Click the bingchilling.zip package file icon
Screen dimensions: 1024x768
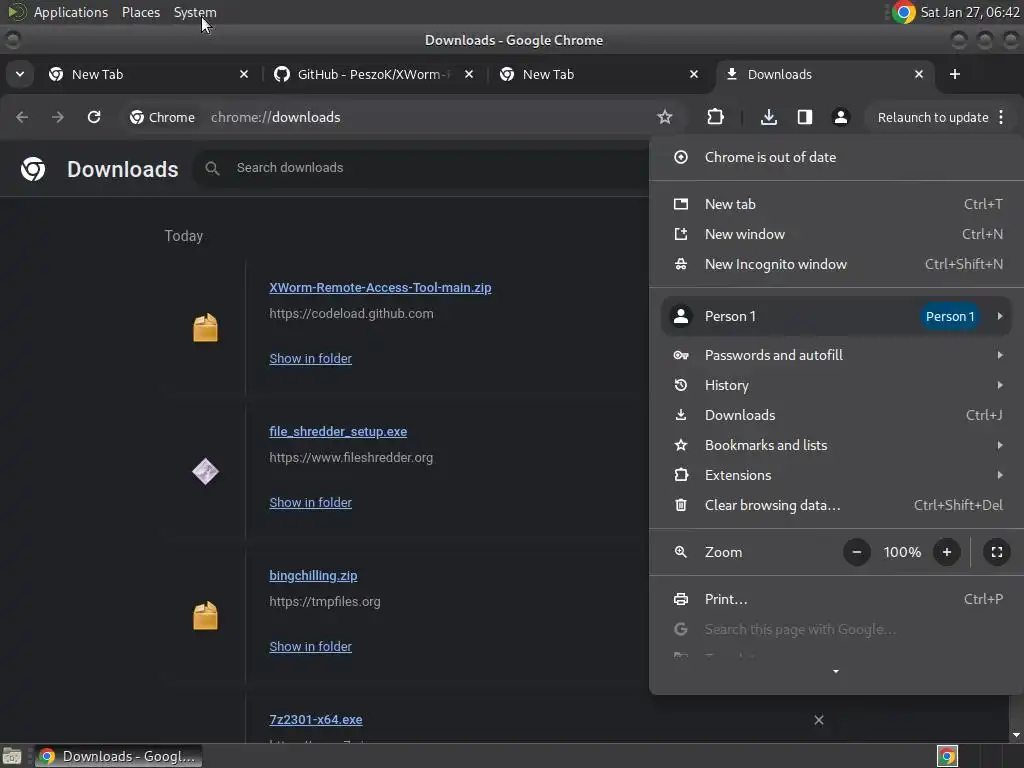click(205, 616)
